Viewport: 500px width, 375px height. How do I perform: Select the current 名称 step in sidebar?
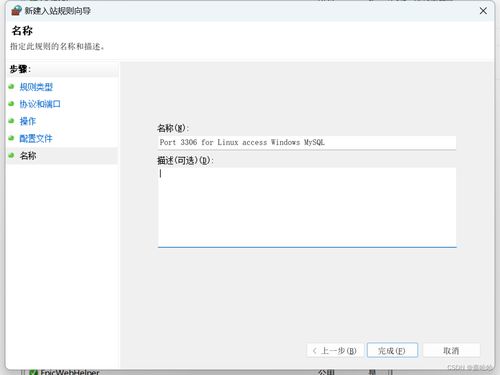(x=62, y=156)
